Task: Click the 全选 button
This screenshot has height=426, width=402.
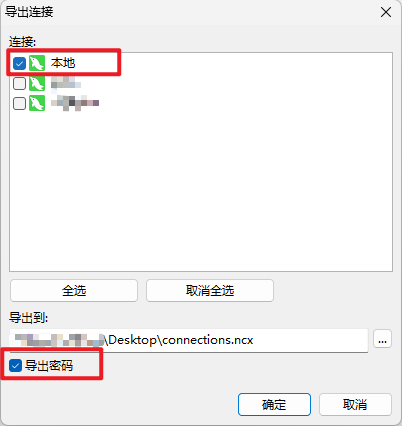Action: click(x=74, y=291)
